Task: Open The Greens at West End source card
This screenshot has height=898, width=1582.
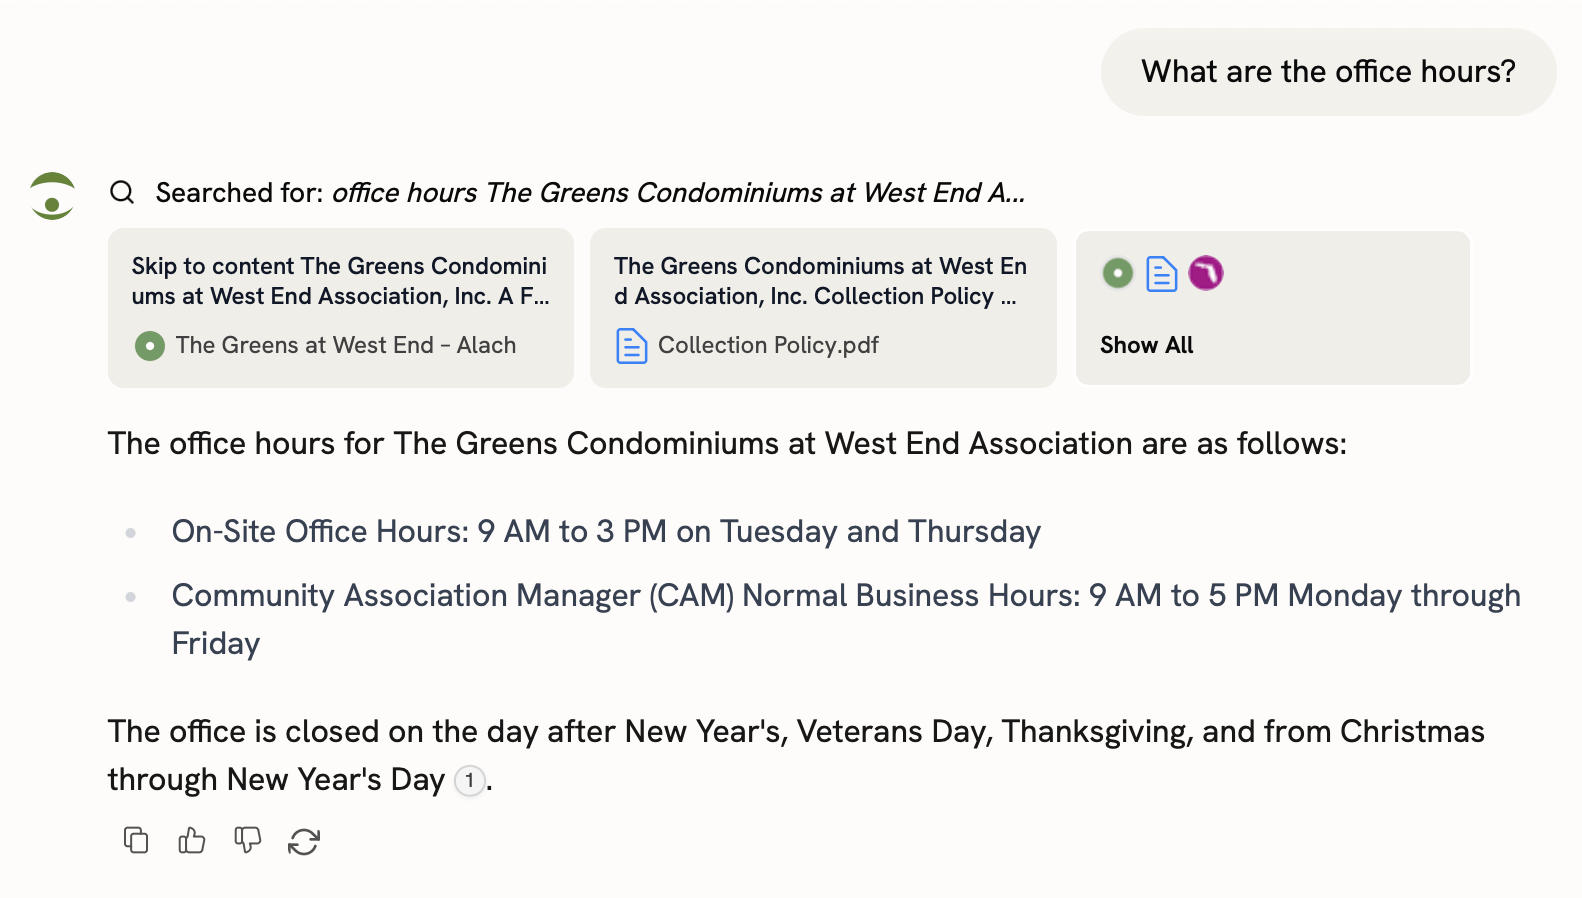Action: point(340,308)
